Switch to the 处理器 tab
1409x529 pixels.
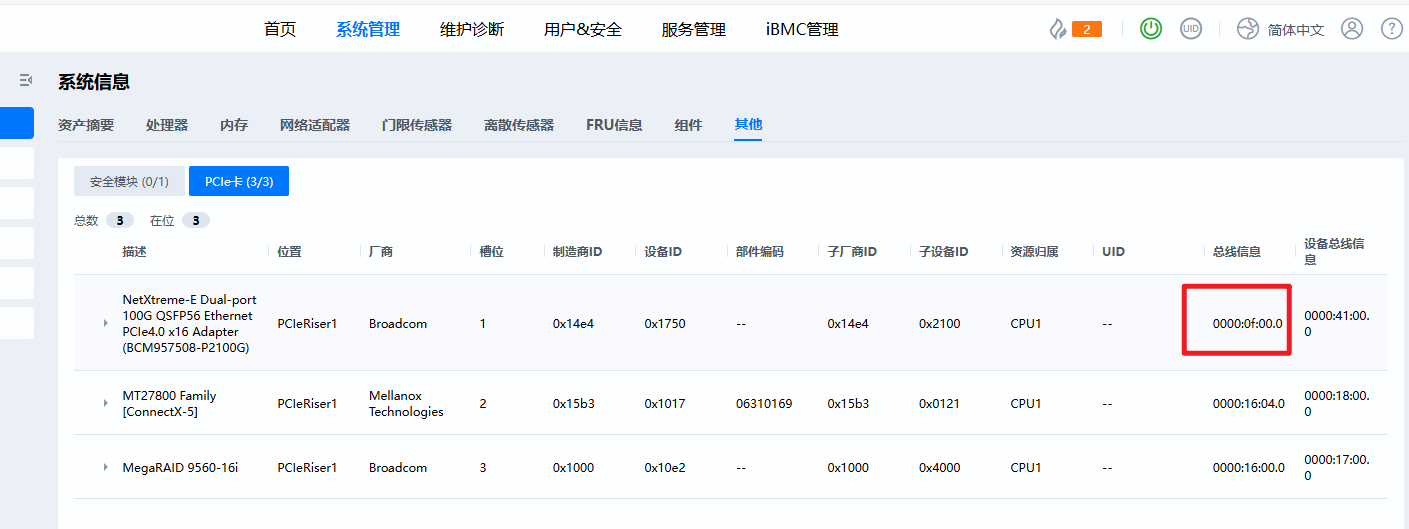pos(167,125)
